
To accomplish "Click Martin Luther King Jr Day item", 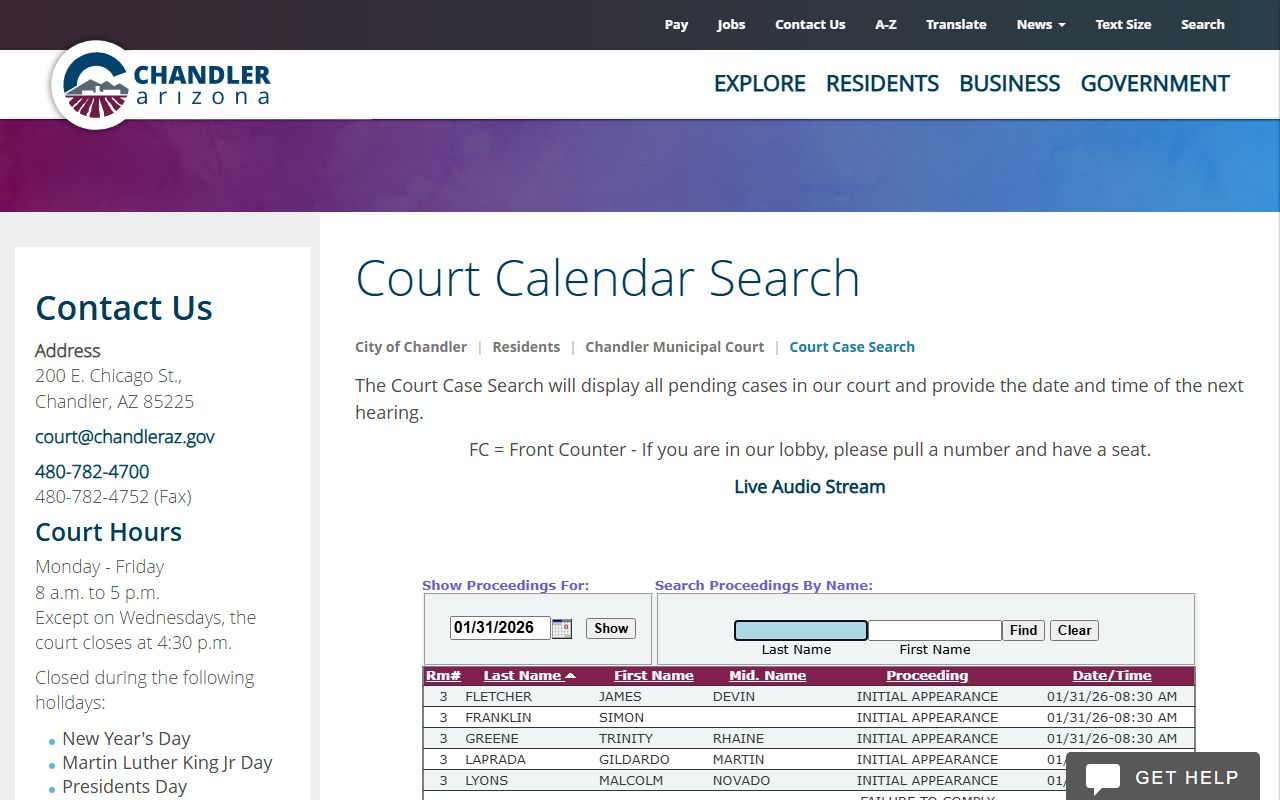I will 167,763.
